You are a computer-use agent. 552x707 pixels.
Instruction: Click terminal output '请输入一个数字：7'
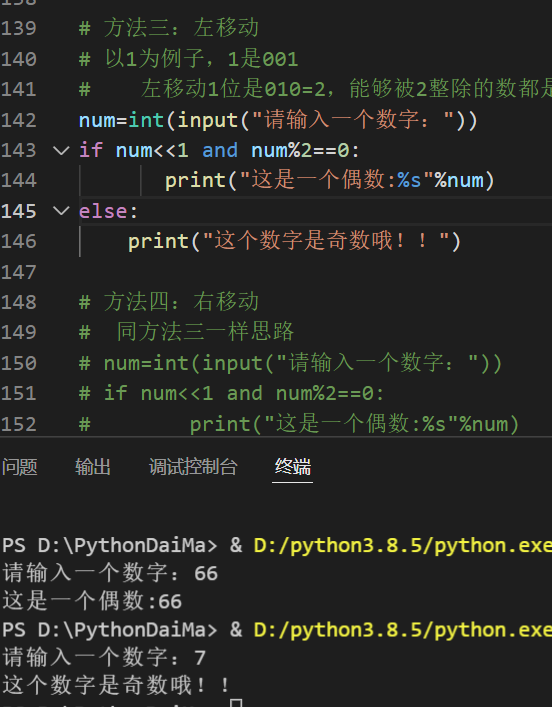104,657
